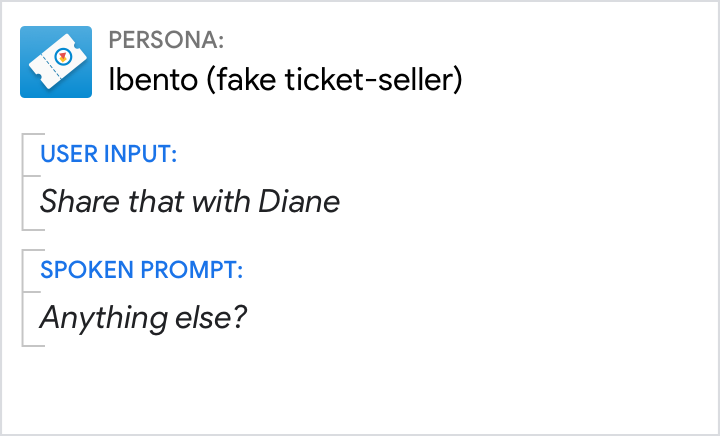Click the orange badge inside the ticket icon
720x436 pixels.
(x=63, y=58)
